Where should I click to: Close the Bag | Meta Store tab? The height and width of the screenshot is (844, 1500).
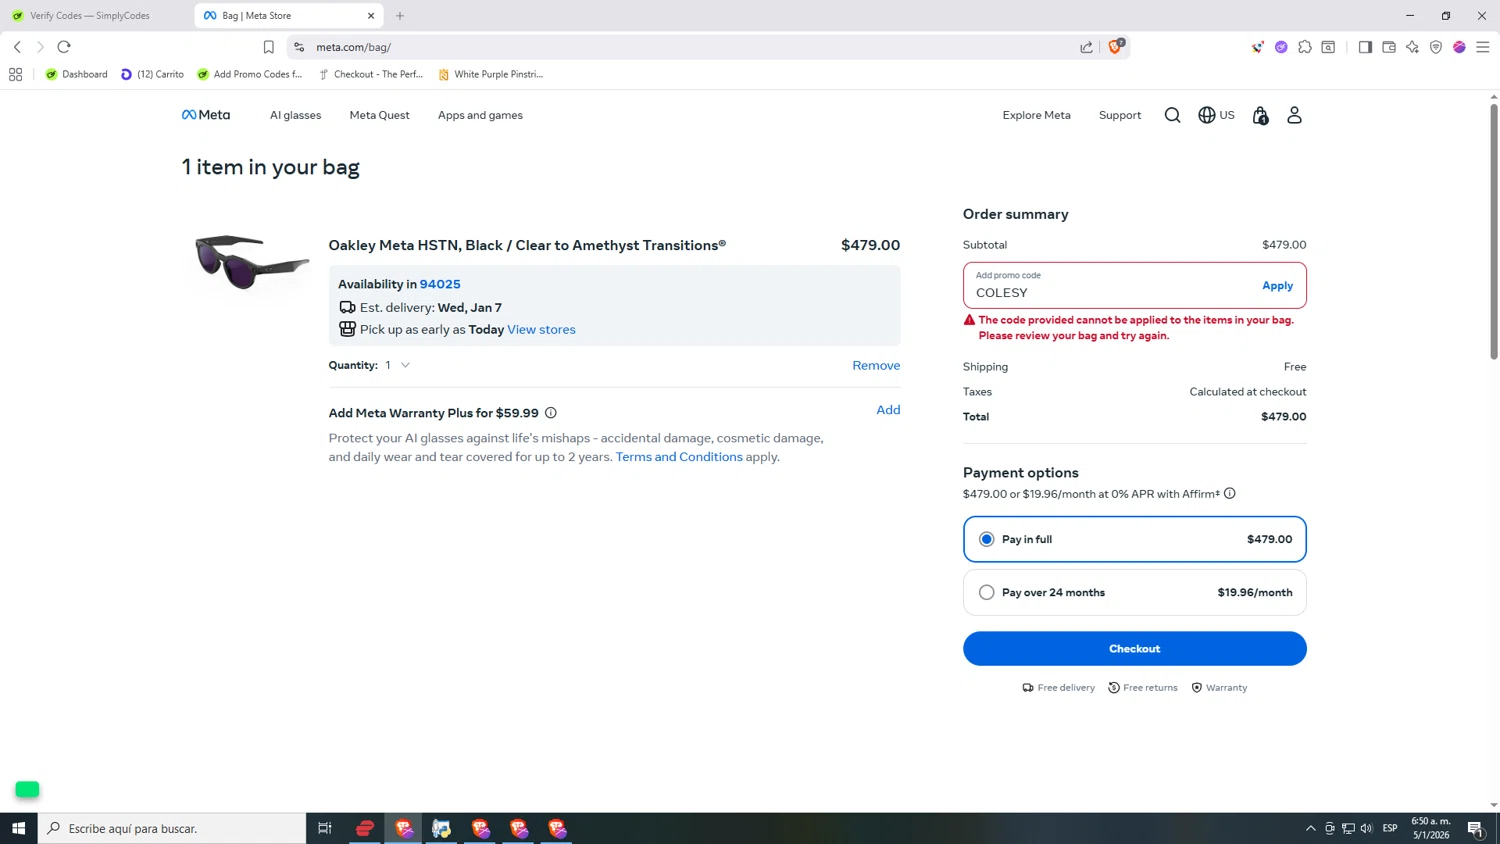pyautogui.click(x=371, y=16)
